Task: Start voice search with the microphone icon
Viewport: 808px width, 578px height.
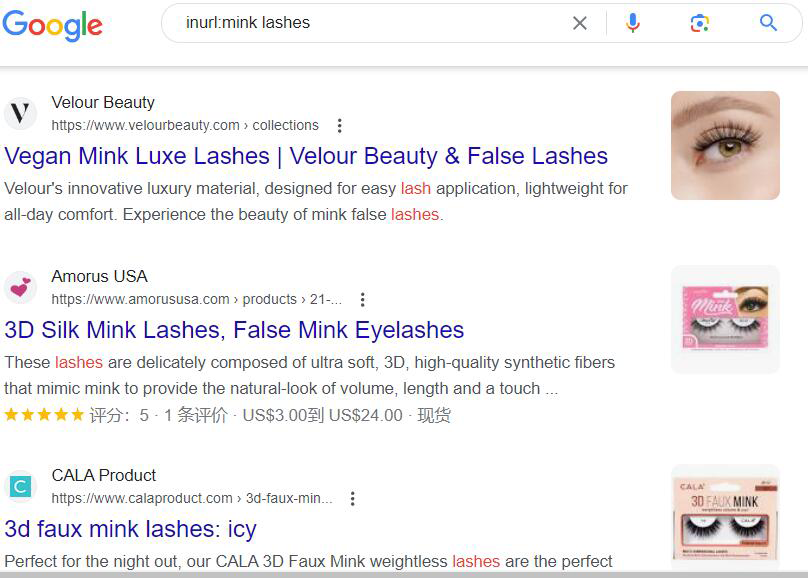Action: click(x=633, y=23)
